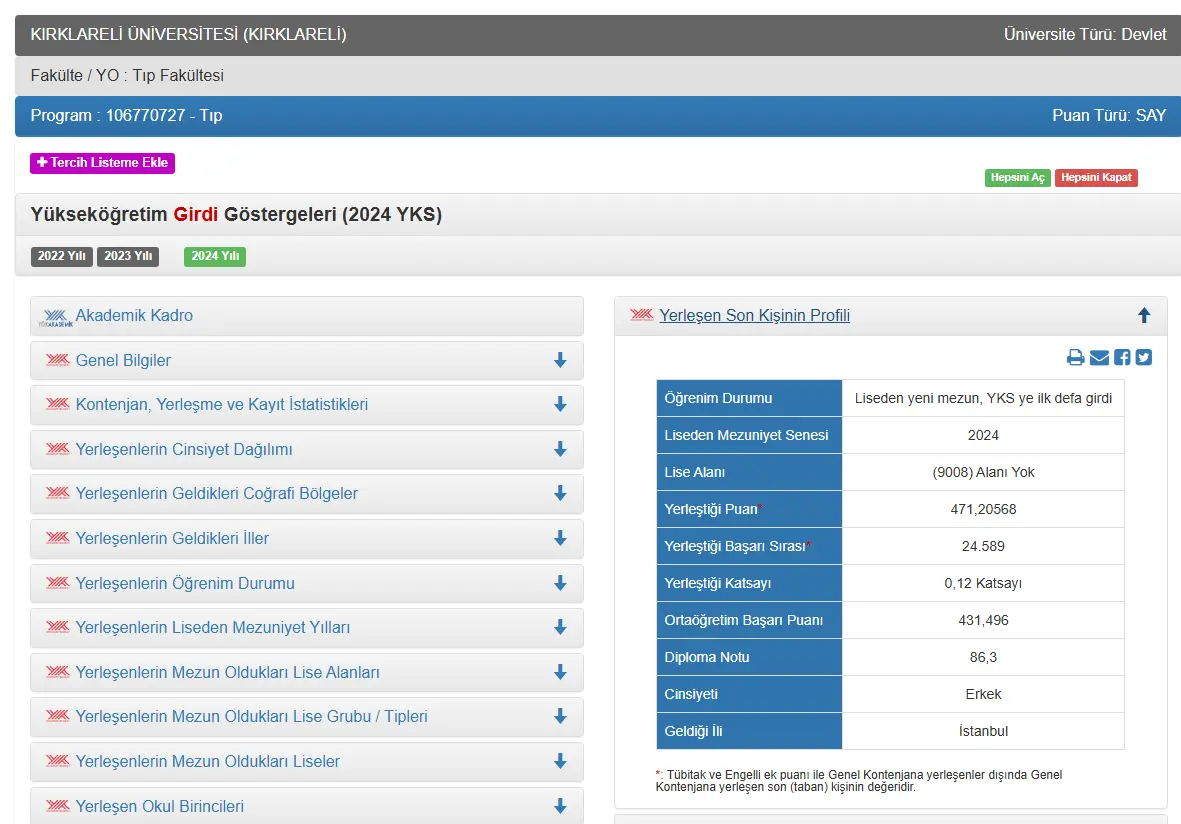Open Yerleşenlerin Mezun Oldukları Liseler title
This screenshot has width=1181, height=824.
click(x=207, y=761)
